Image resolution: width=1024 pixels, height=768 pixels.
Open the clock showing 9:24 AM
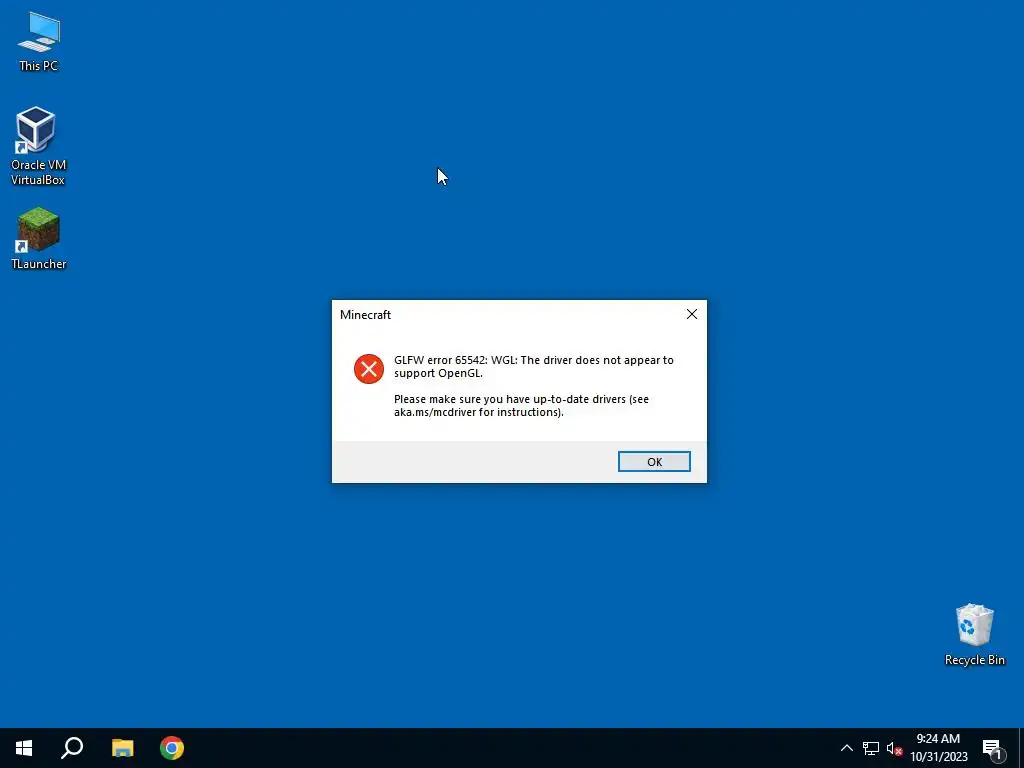[938, 748]
